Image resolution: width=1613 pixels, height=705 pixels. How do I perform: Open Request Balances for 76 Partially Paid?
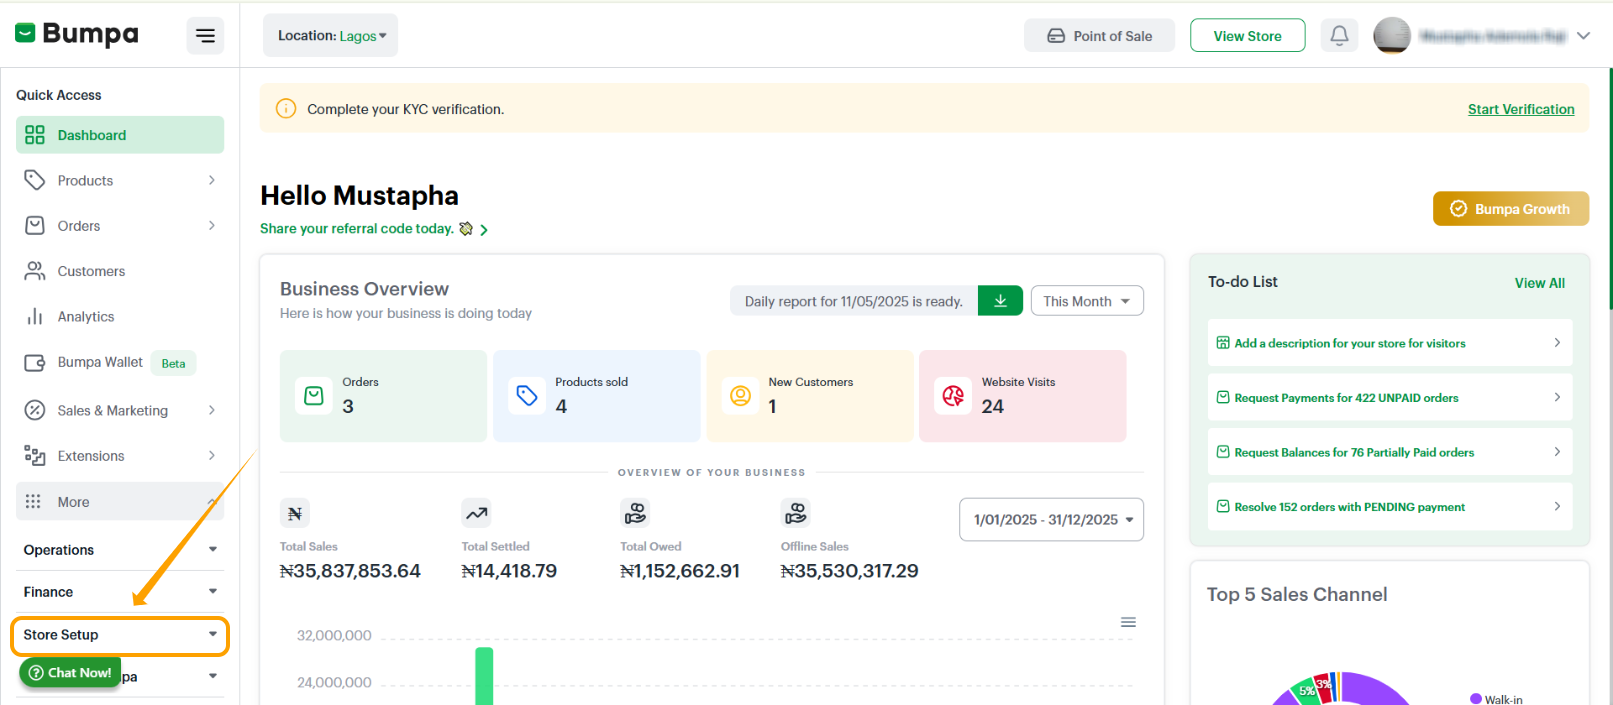tap(1390, 452)
